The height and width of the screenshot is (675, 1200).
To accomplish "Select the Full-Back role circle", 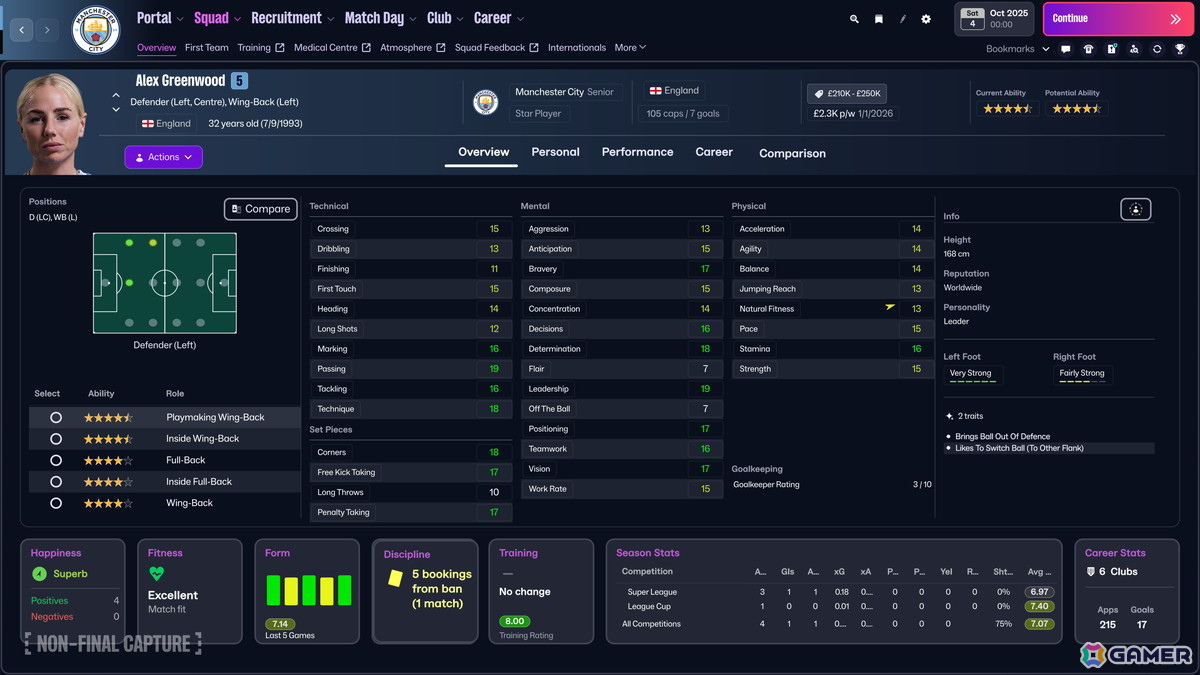I will [56, 460].
